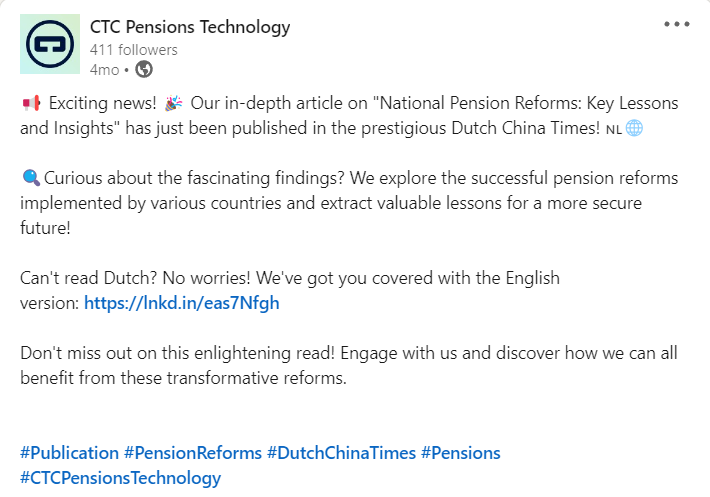The image size is (710, 497).
Task: Click the 4mo post timestamp
Action: 105,70
